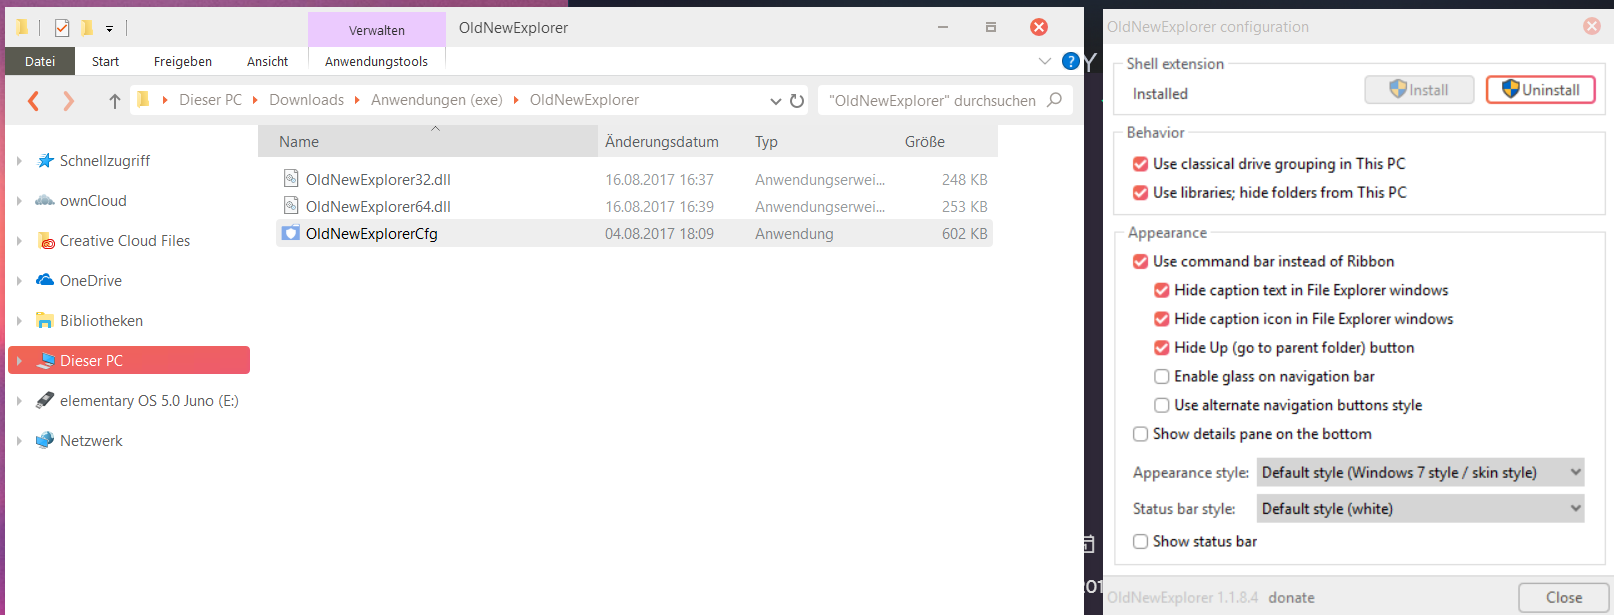Image resolution: width=1614 pixels, height=615 pixels.
Task: Go up to the parent folder
Action: pyautogui.click(x=115, y=101)
